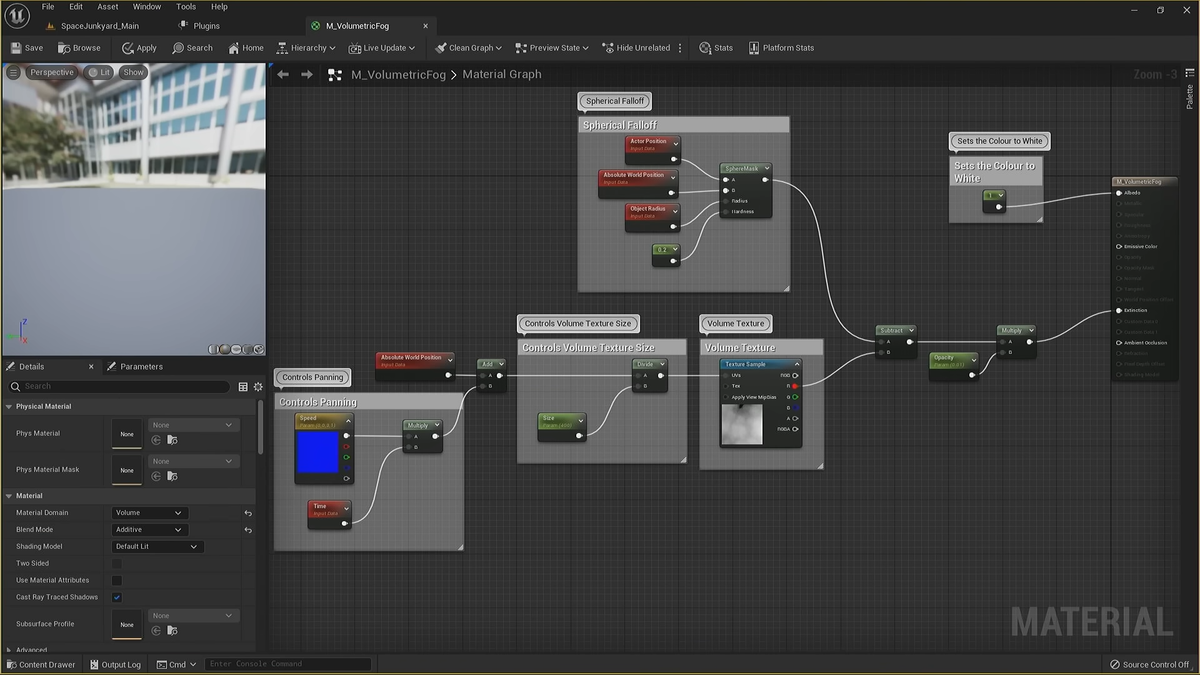This screenshot has height=675, width=1200.
Task: Click the blue Speed color swatch
Action: pos(317,453)
